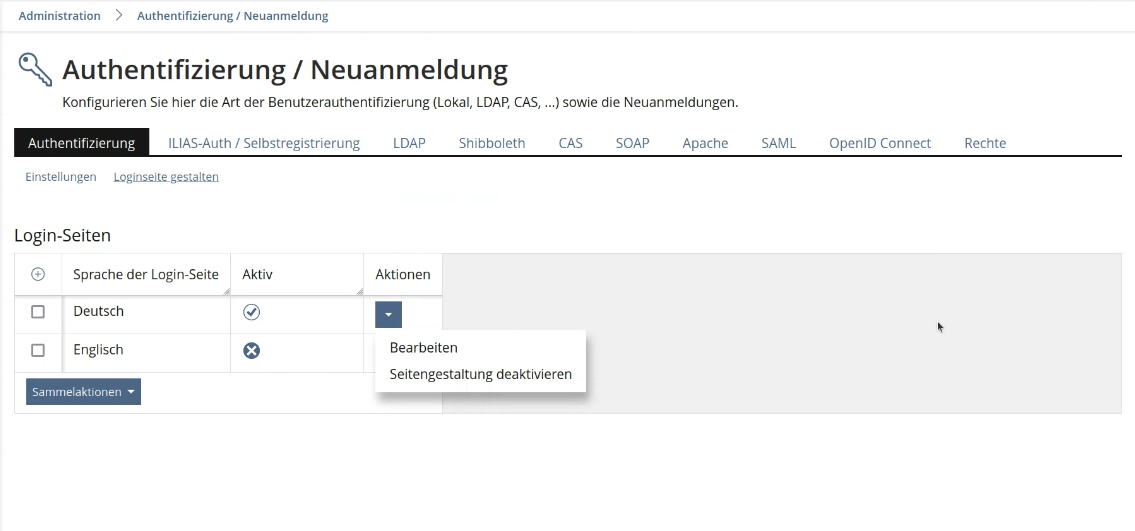Click the Einstellungen sub-tab link
This screenshot has width=1135, height=531.
coord(61,177)
